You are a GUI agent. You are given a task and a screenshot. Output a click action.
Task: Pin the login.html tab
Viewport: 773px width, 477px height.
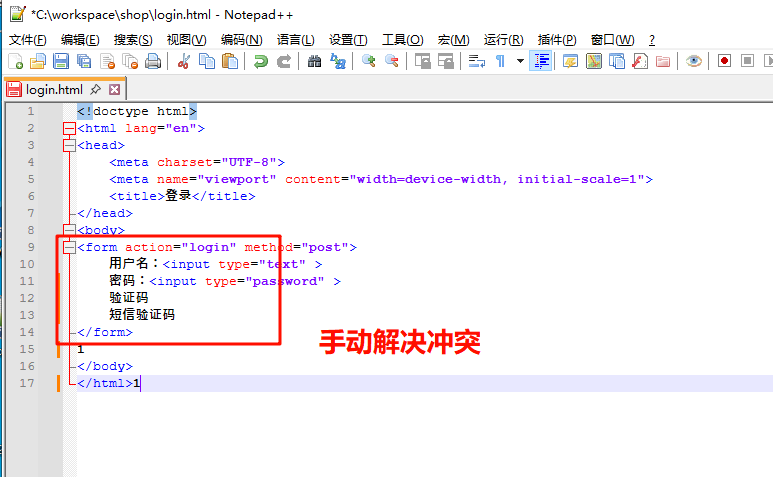point(96,89)
